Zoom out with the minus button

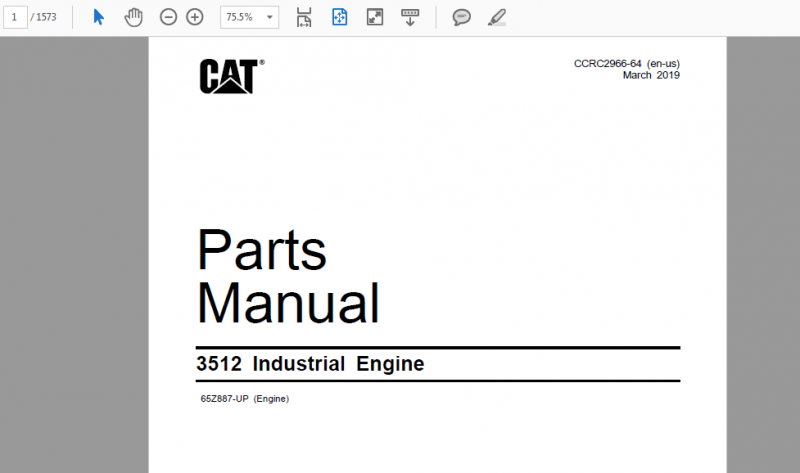point(168,17)
